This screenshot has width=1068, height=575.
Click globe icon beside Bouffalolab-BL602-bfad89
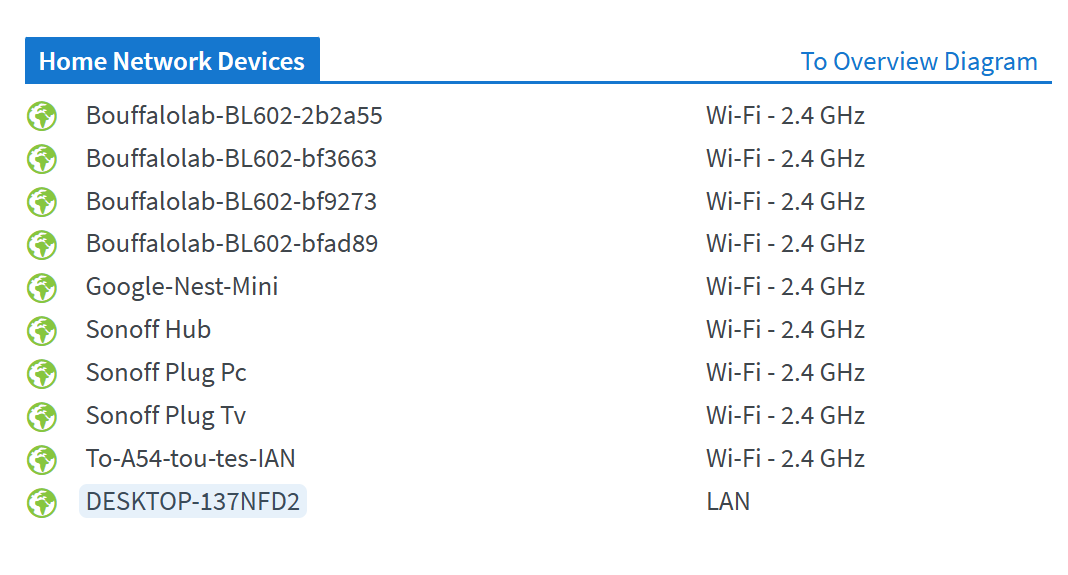click(x=42, y=245)
